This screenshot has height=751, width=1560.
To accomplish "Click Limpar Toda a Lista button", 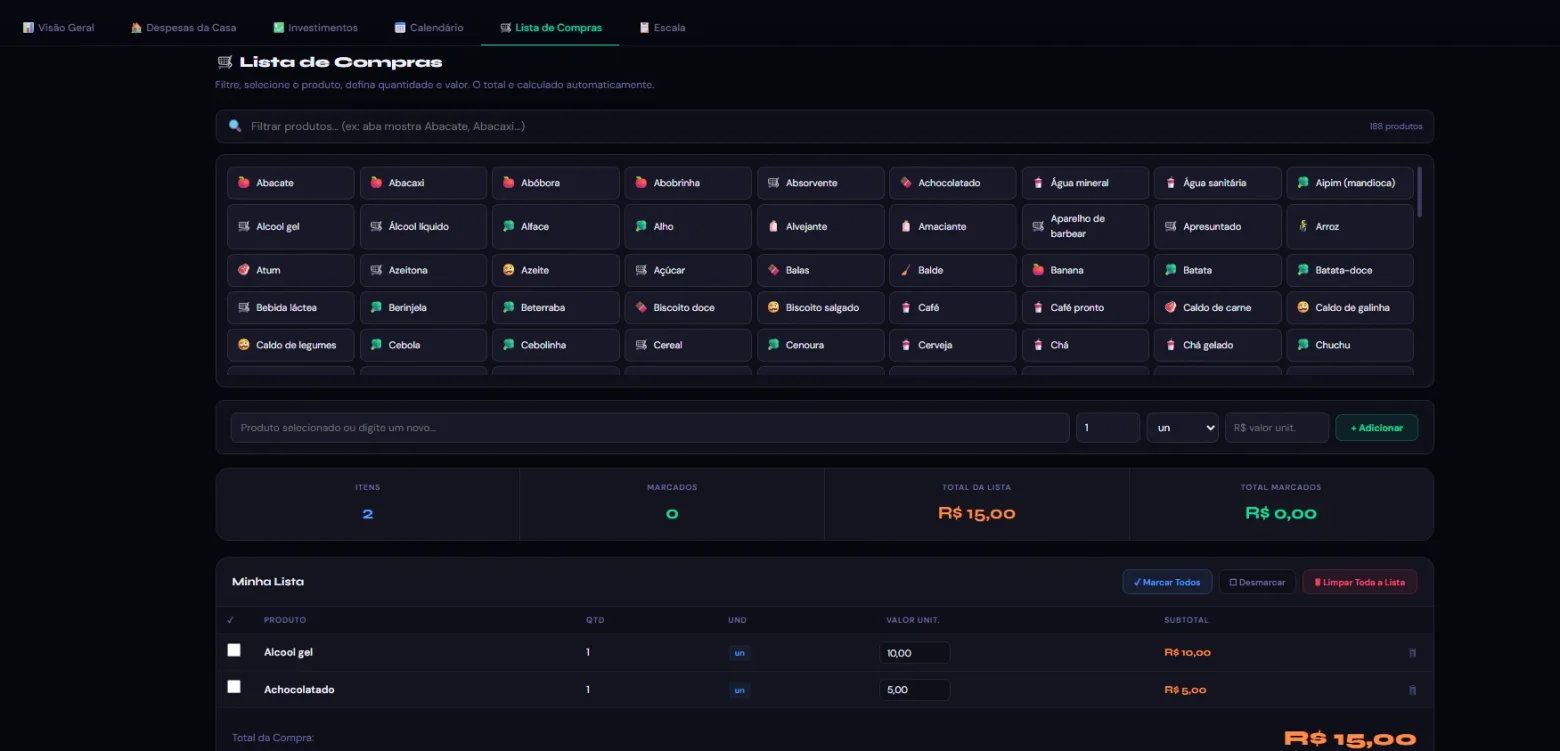I will click(x=1359, y=582).
